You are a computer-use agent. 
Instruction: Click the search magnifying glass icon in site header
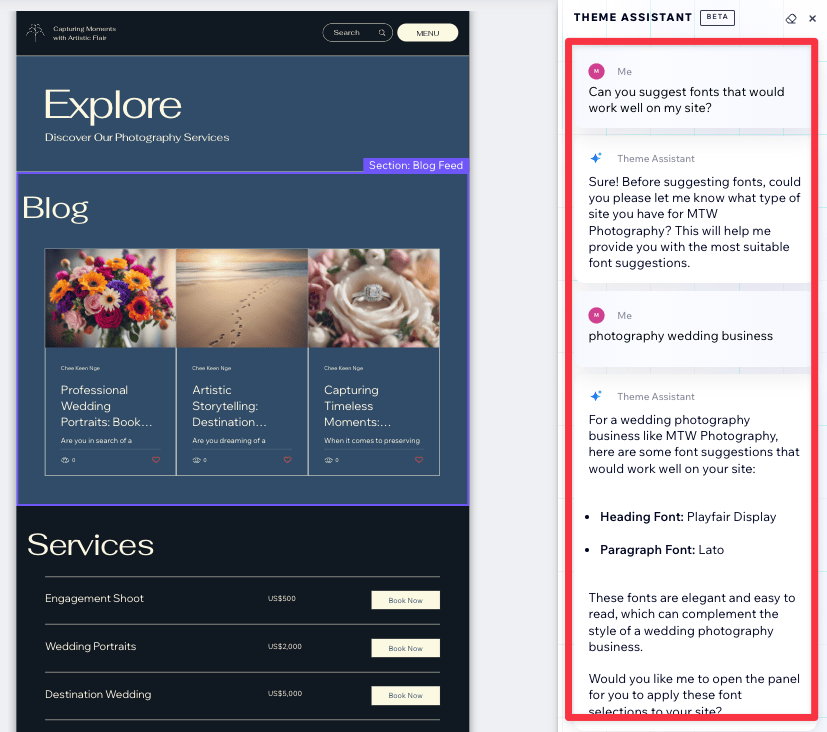(x=381, y=32)
